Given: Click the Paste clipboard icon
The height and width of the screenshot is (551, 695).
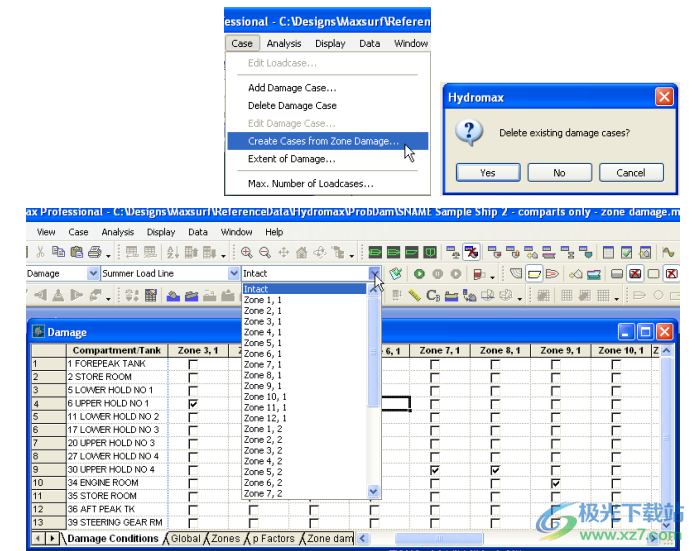Looking at the screenshot, I should coord(77,252).
